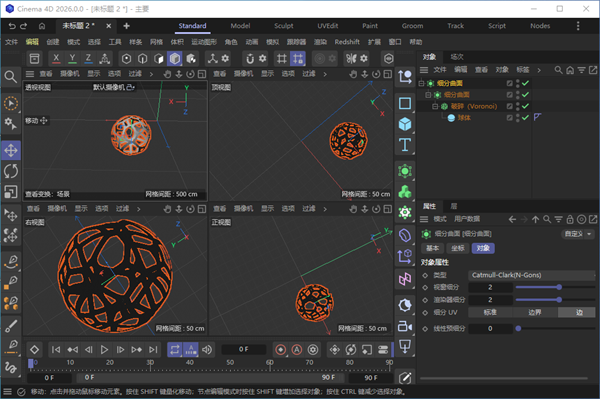
Task: Toggle the autokeying A button
Action: (x=297, y=349)
